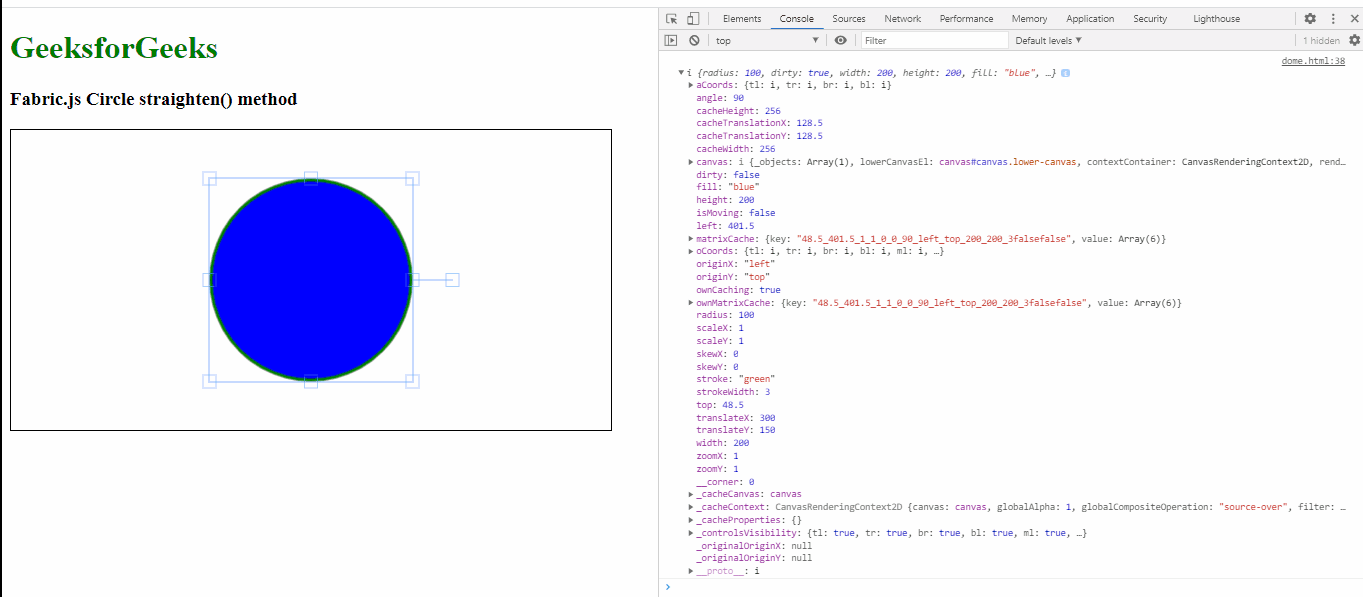
Task: Click the GeeksforGeeks page heading
Action: (114, 48)
